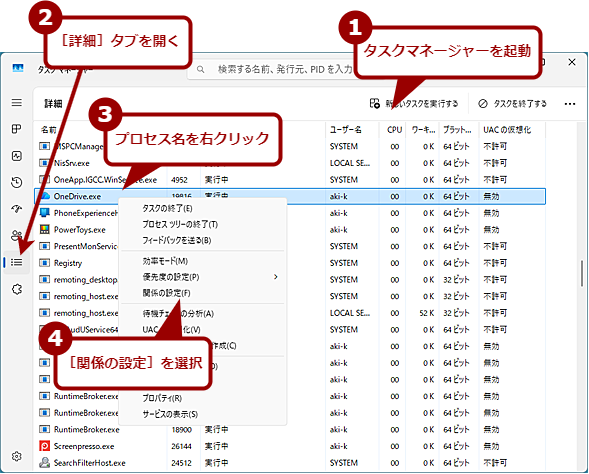Click PID 4952 cell
589x474 pixels.
(x=179, y=180)
